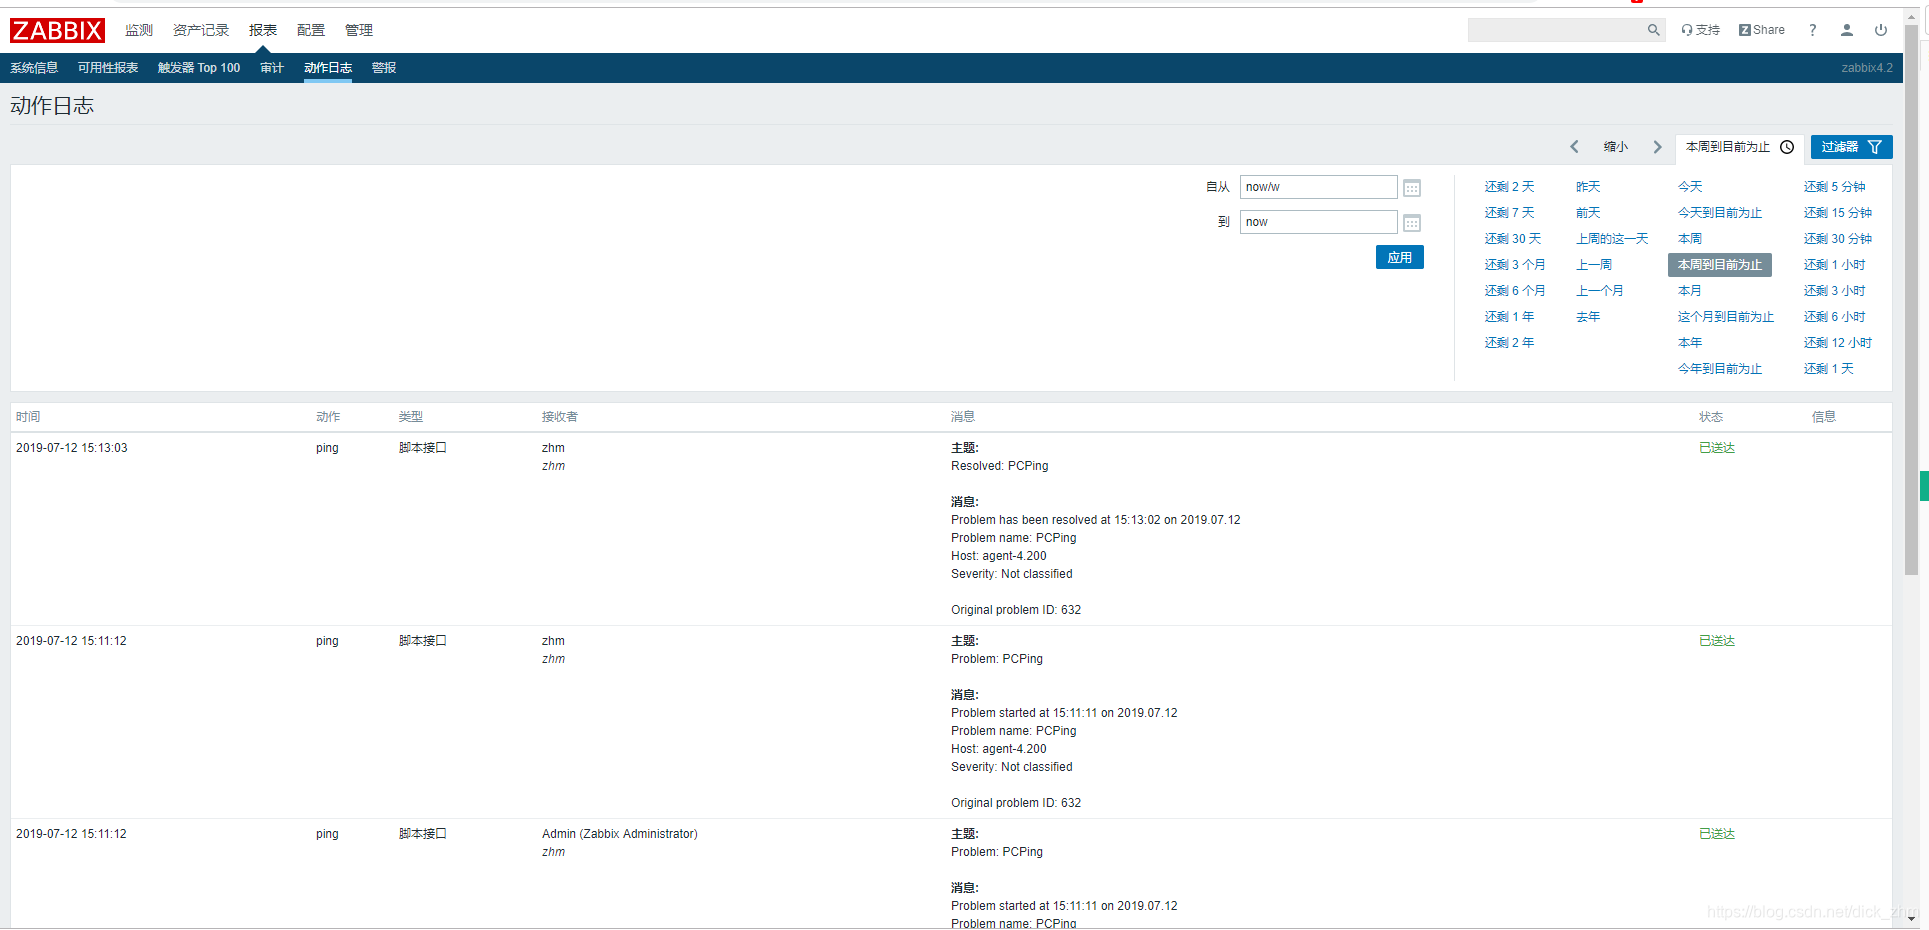Go to 动作日志 submenu
The image size is (1929, 930).
328,68
